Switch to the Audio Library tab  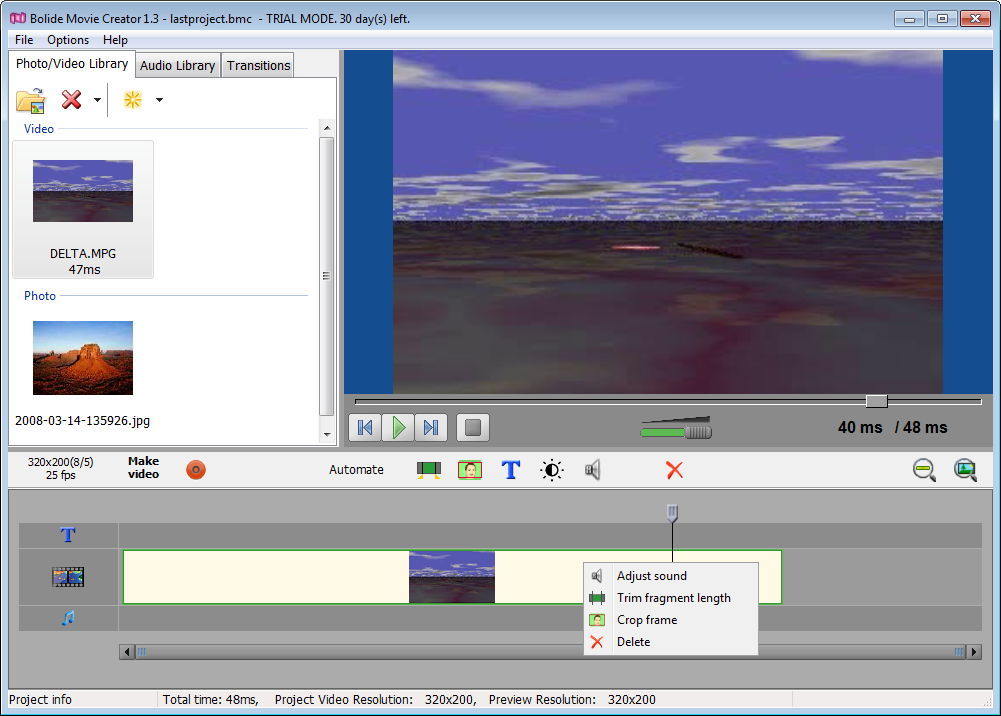pyautogui.click(x=177, y=66)
